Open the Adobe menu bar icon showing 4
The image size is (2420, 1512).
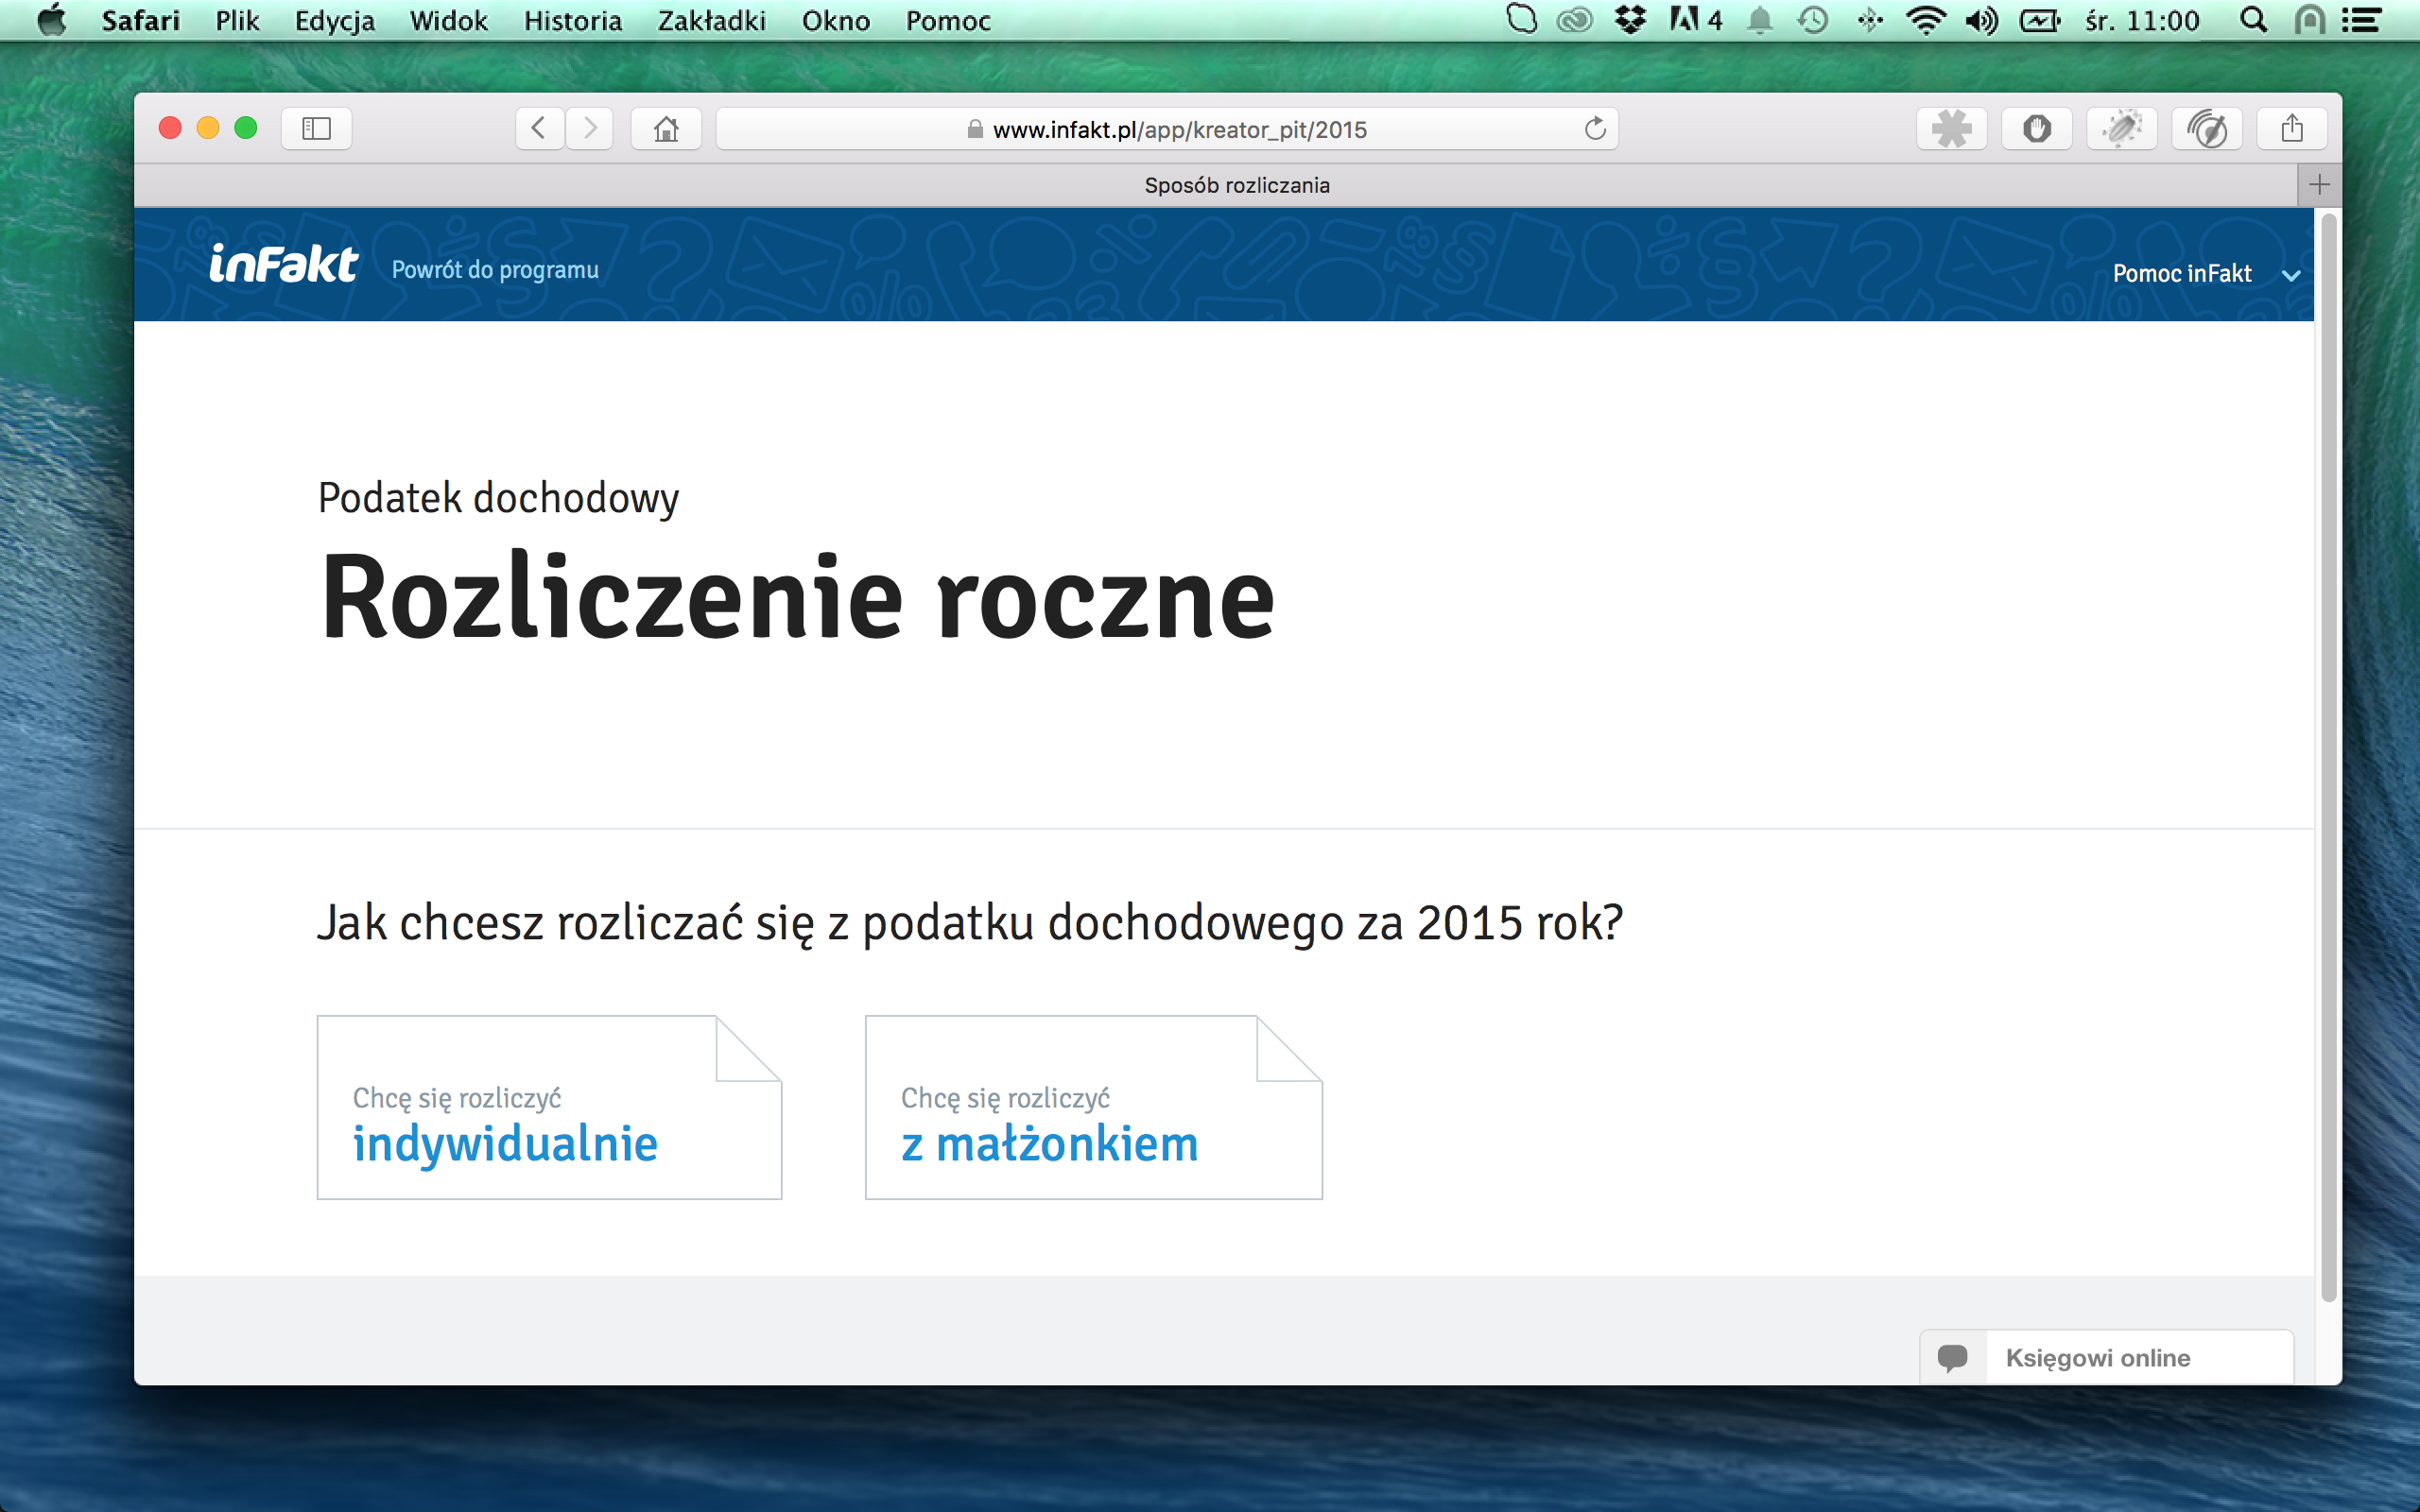pos(1696,20)
